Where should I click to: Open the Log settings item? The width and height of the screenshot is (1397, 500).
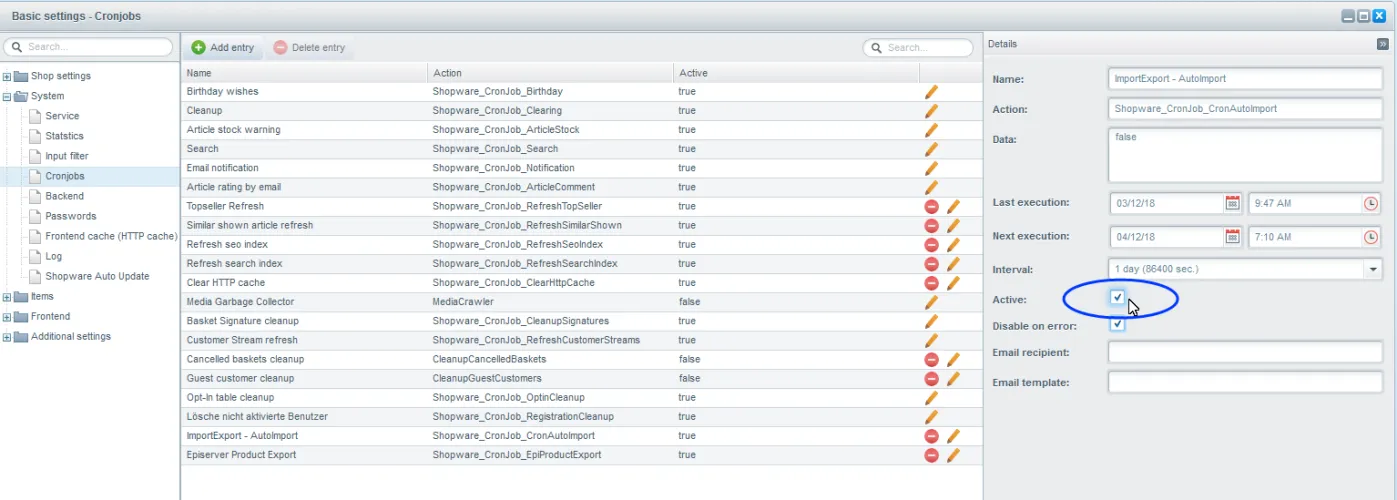pos(53,256)
